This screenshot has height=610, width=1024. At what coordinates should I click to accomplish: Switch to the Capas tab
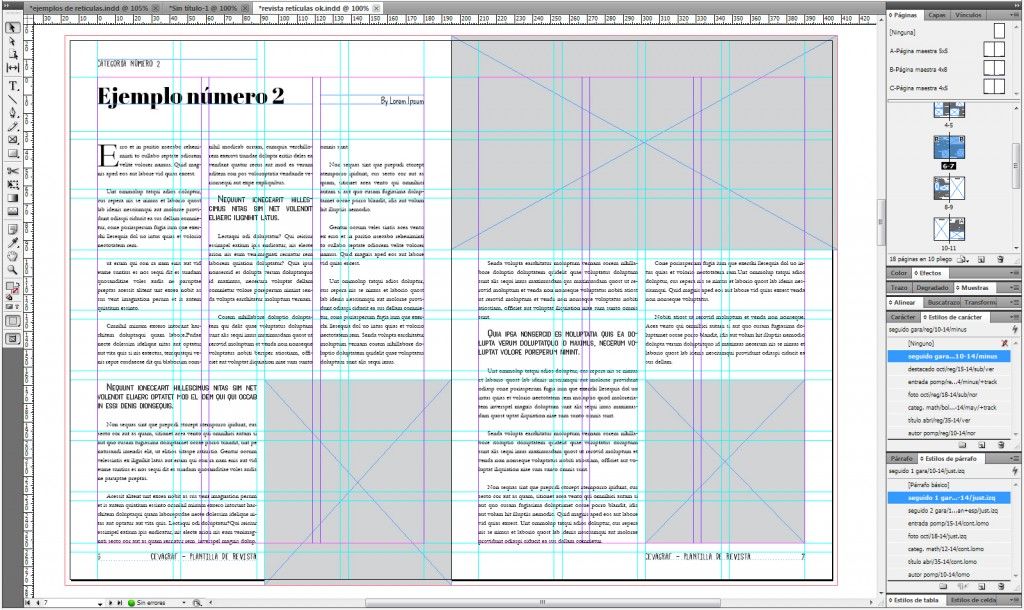point(936,14)
